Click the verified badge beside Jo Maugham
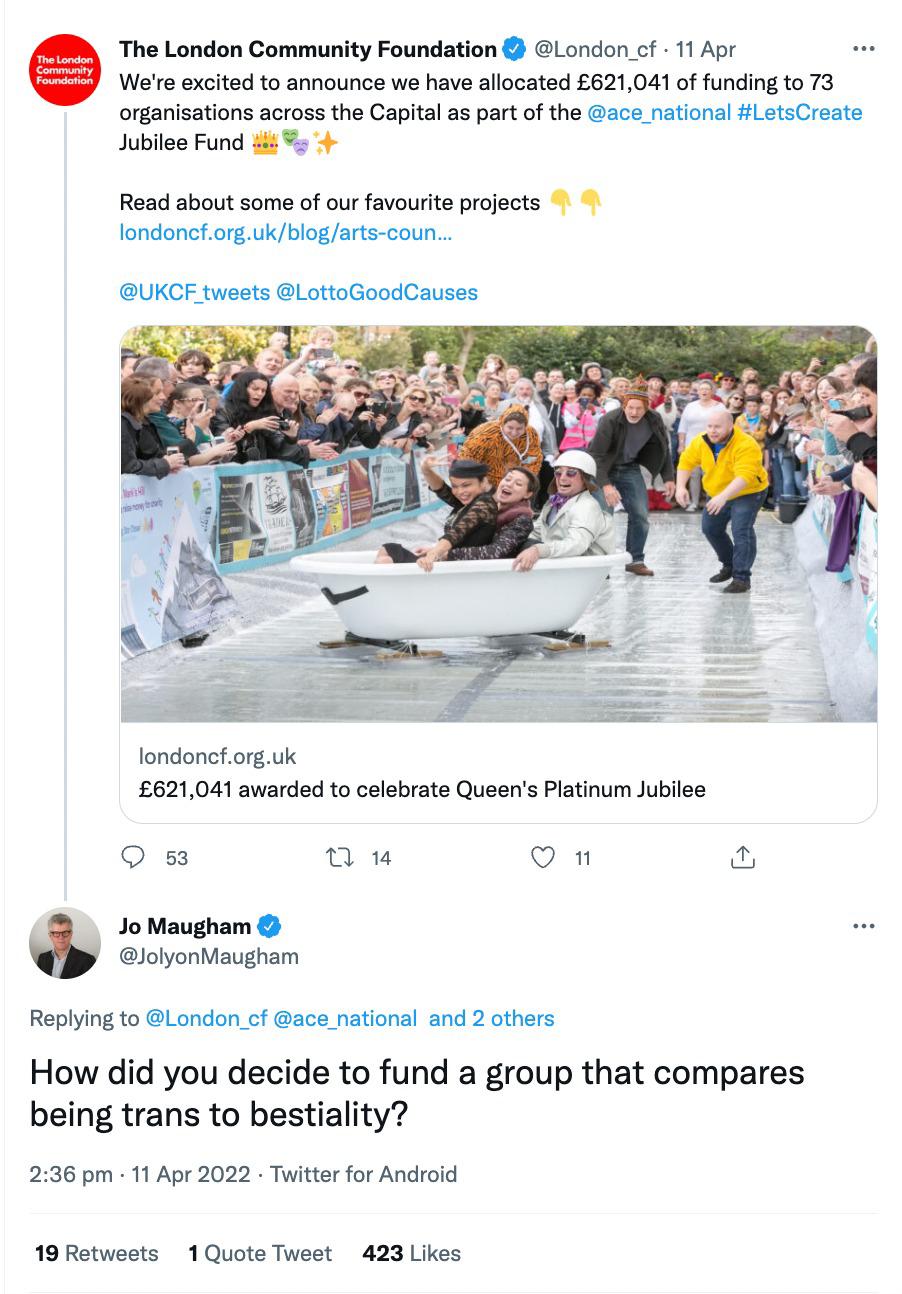 (x=270, y=926)
